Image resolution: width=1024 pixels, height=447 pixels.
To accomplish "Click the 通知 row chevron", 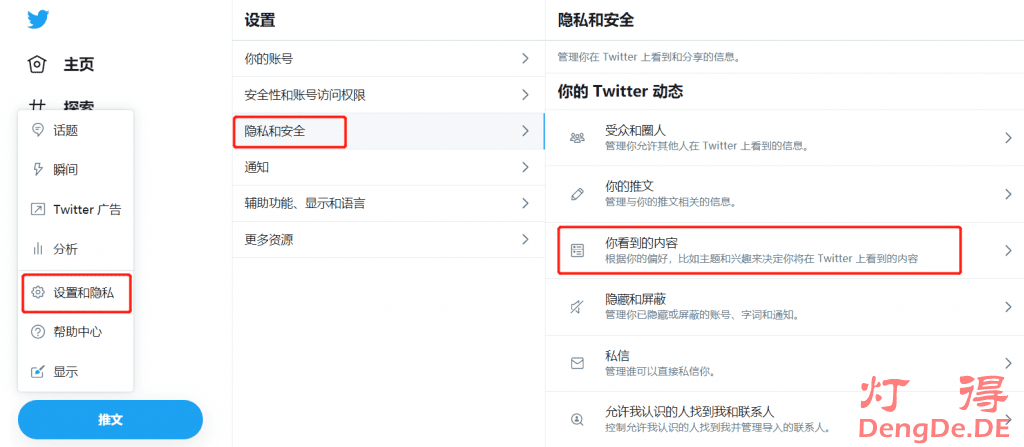I will click(525, 167).
